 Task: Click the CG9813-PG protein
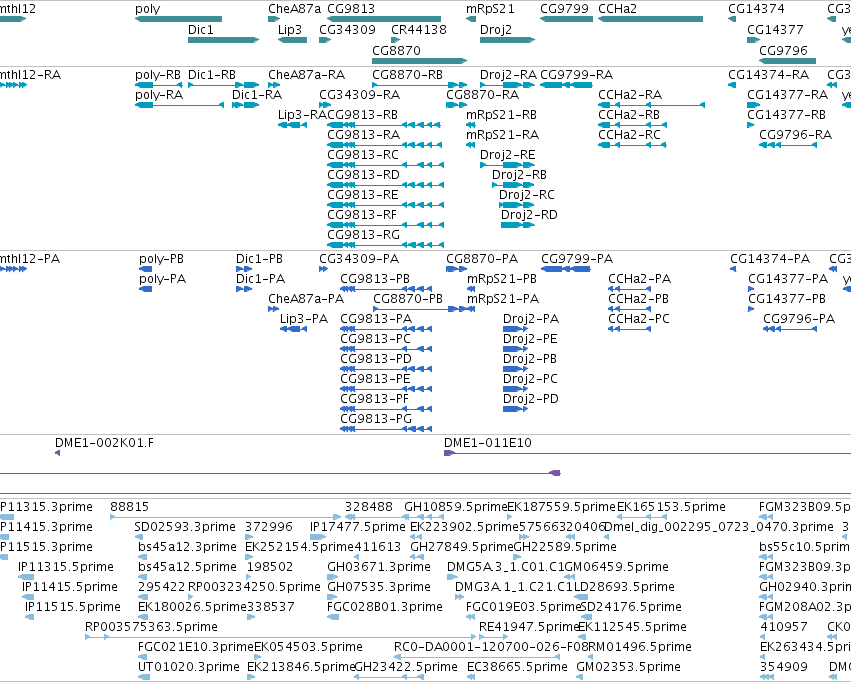(386, 429)
